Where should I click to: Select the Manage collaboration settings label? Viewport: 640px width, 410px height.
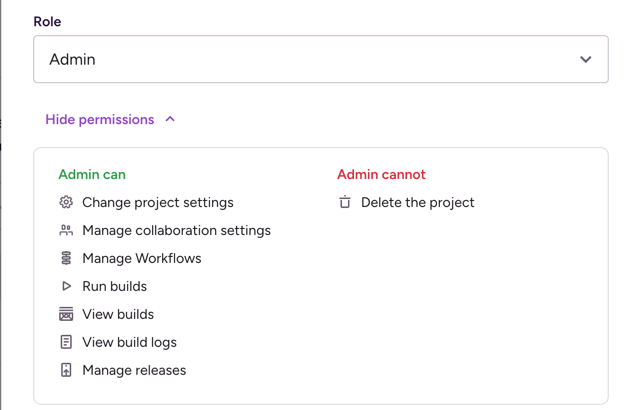(176, 230)
